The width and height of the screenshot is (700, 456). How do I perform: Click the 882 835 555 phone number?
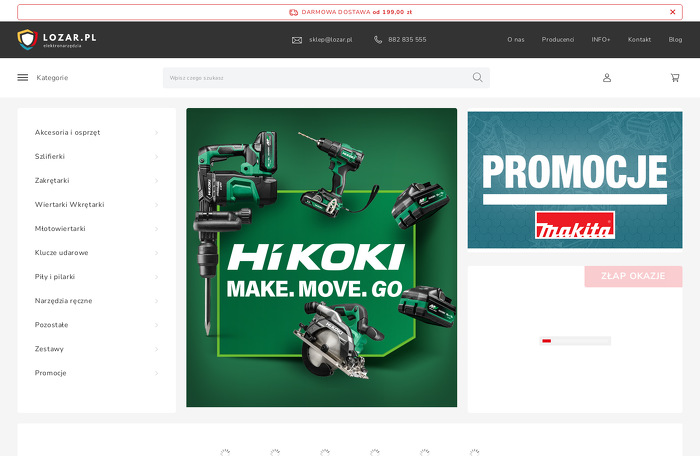(407, 40)
